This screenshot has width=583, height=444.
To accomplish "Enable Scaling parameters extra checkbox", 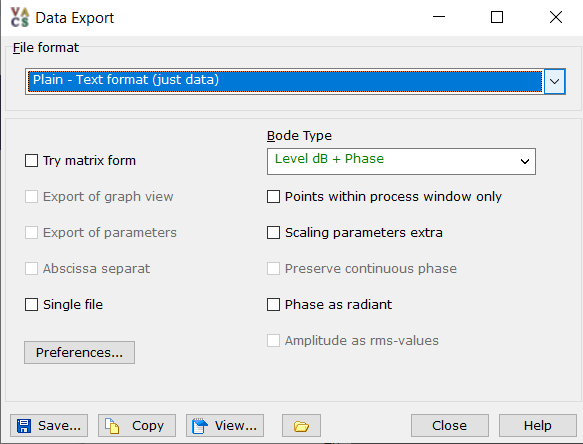I will tap(273, 233).
